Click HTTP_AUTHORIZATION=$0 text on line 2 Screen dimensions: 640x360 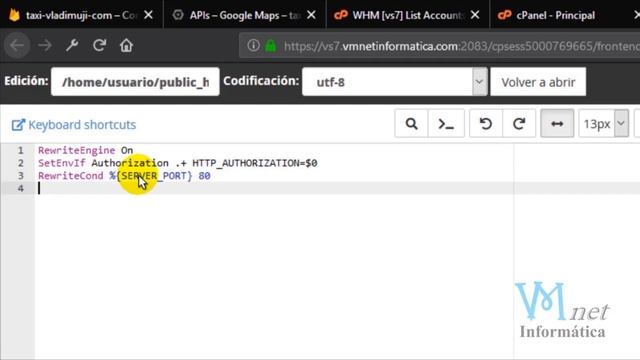pos(255,163)
